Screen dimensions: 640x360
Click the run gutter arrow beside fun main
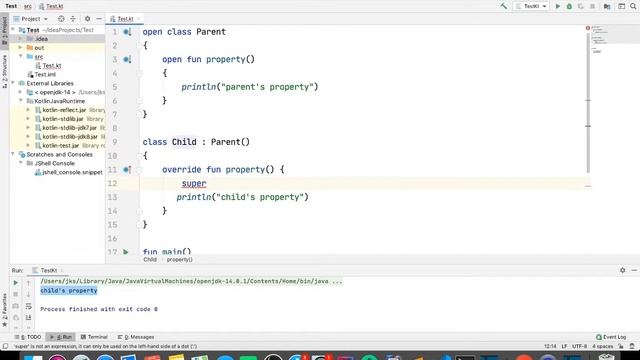tap(126, 252)
